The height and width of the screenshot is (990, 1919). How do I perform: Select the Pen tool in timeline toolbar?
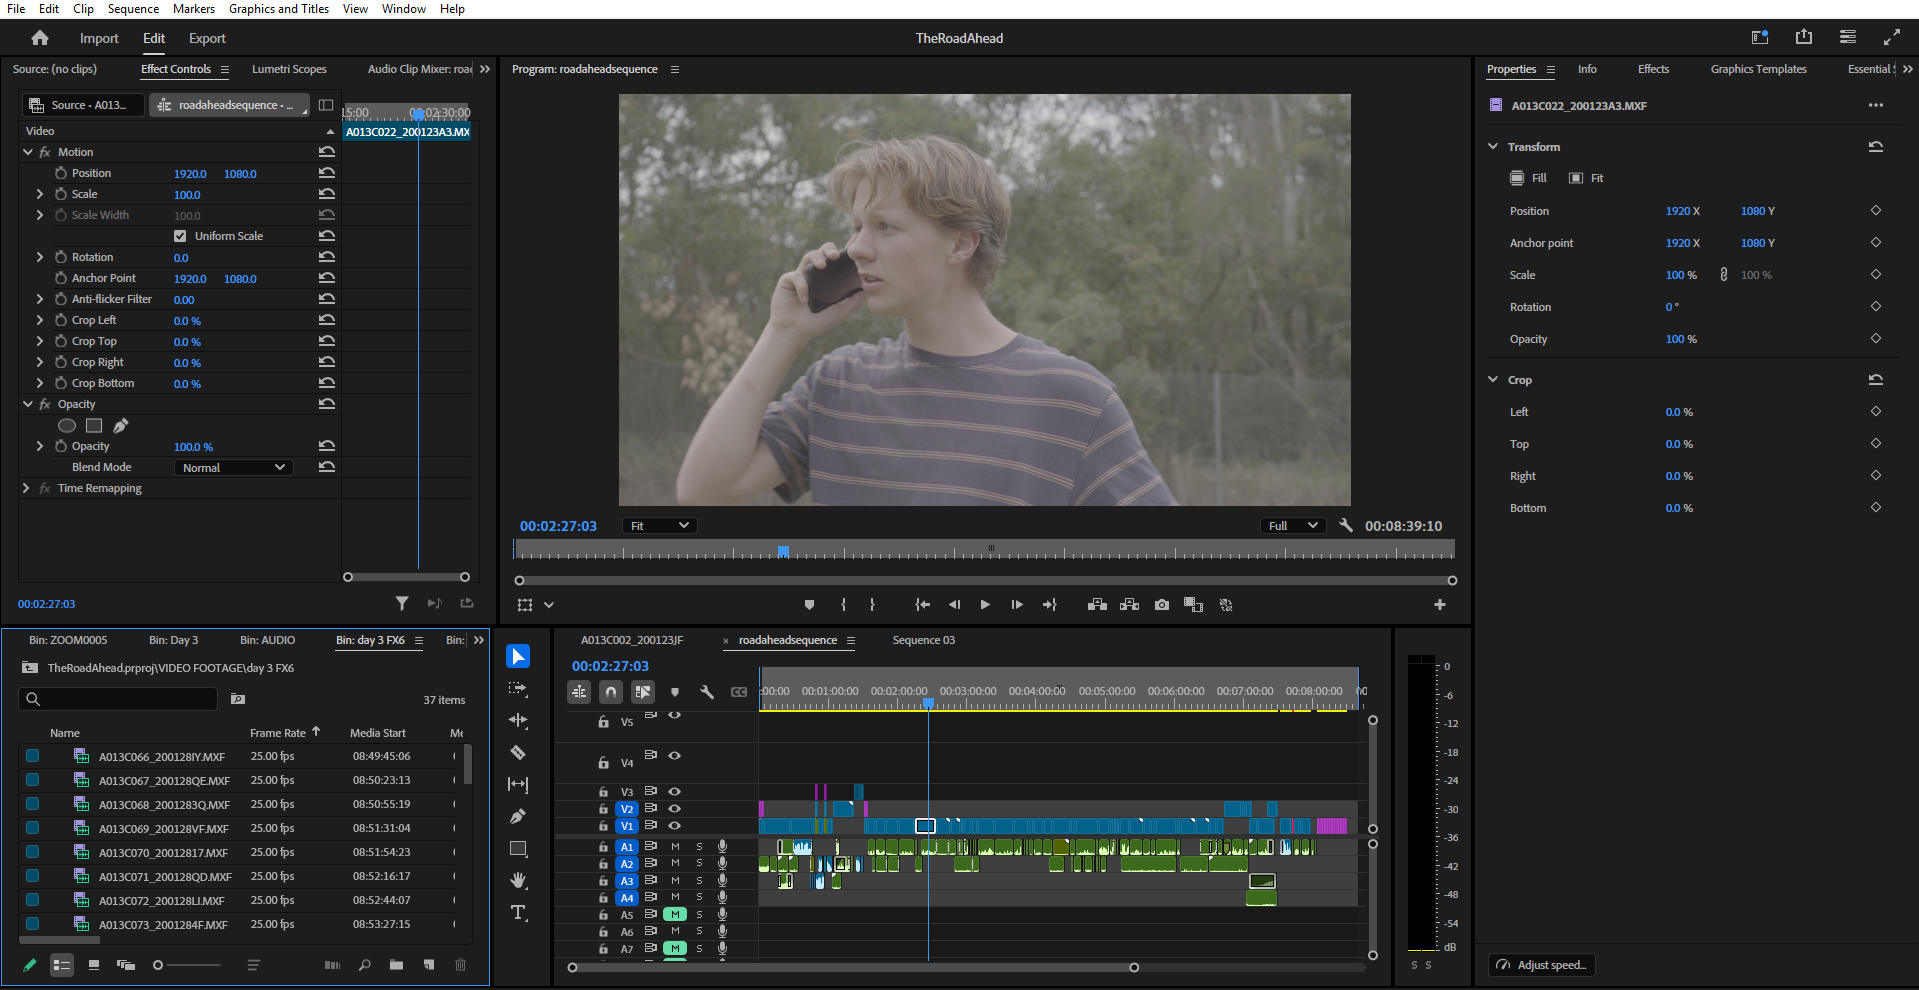518,816
